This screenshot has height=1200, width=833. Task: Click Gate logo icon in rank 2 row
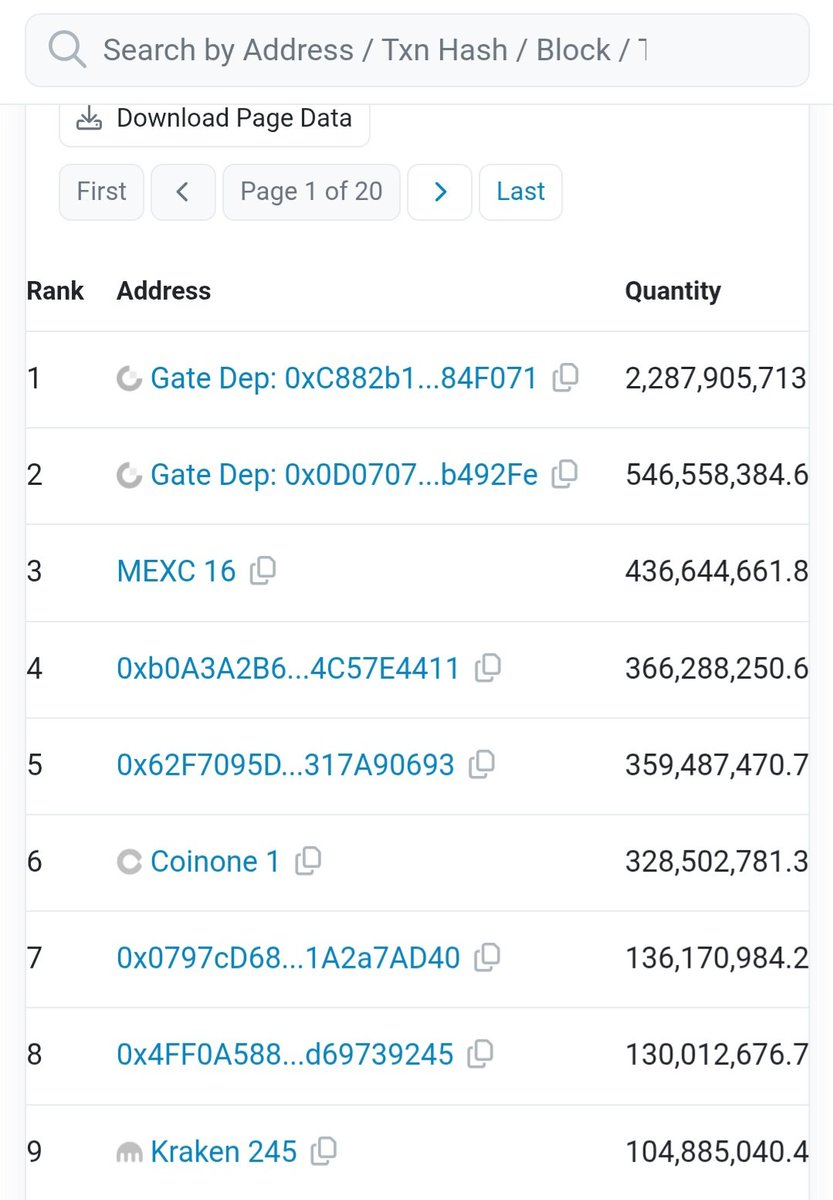pyautogui.click(x=129, y=475)
